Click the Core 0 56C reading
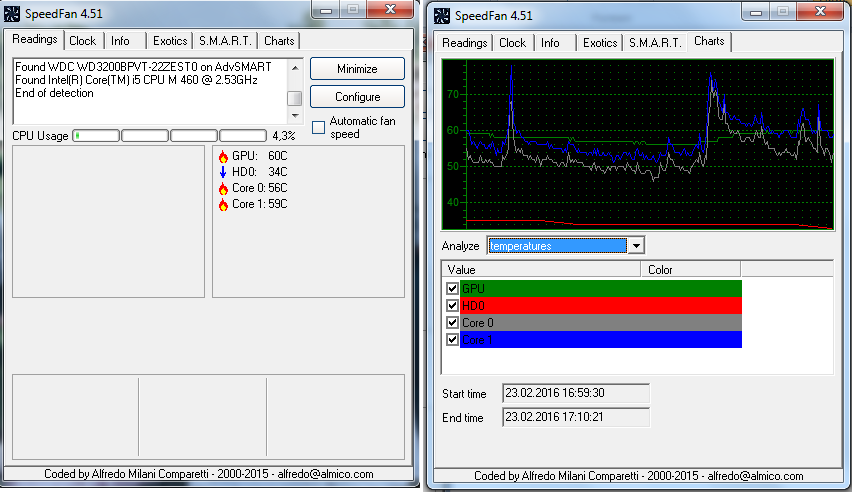Viewport: 852px width, 492px height. [x=259, y=188]
